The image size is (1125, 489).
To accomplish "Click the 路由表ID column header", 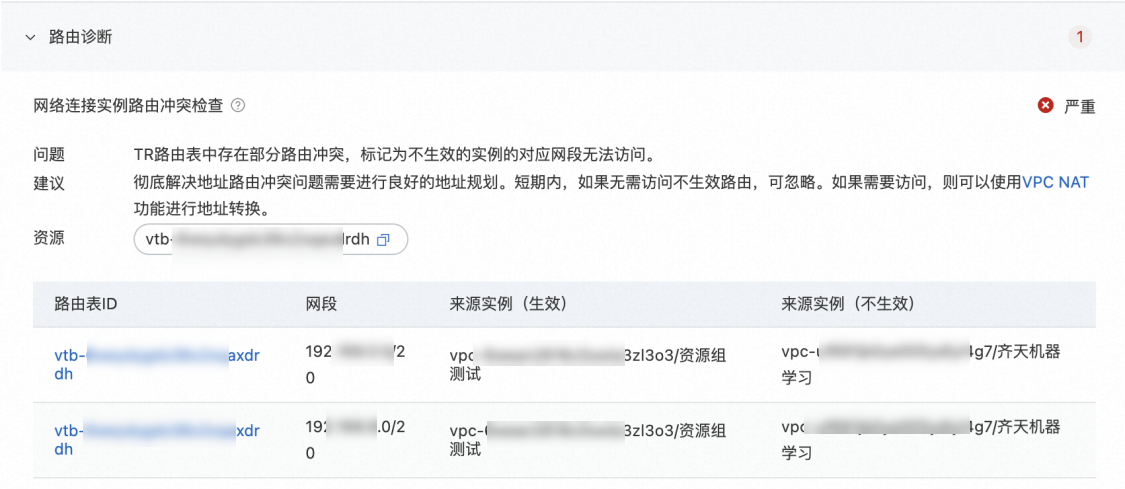I will [87, 304].
